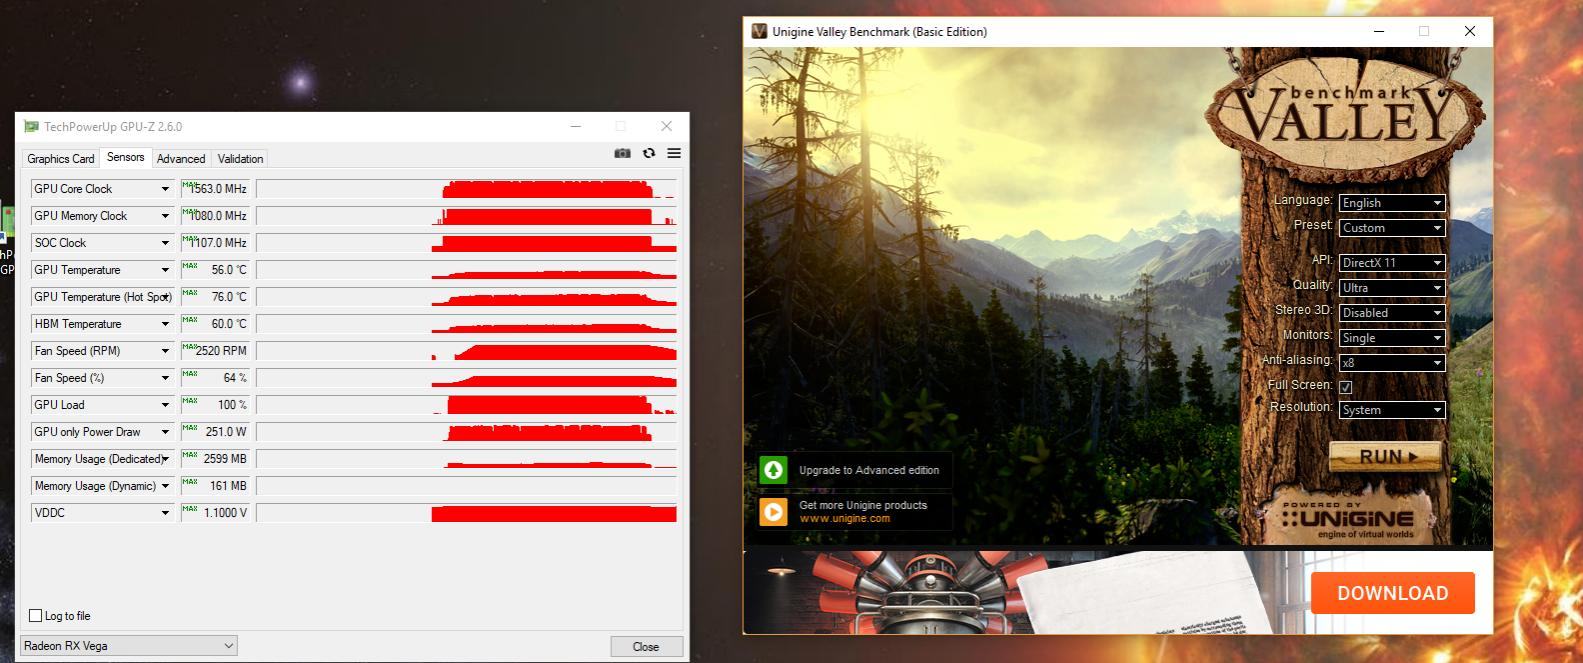Click Upgrade to Advanced edition
The image size is (1583, 663).
(x=869, y=470)
